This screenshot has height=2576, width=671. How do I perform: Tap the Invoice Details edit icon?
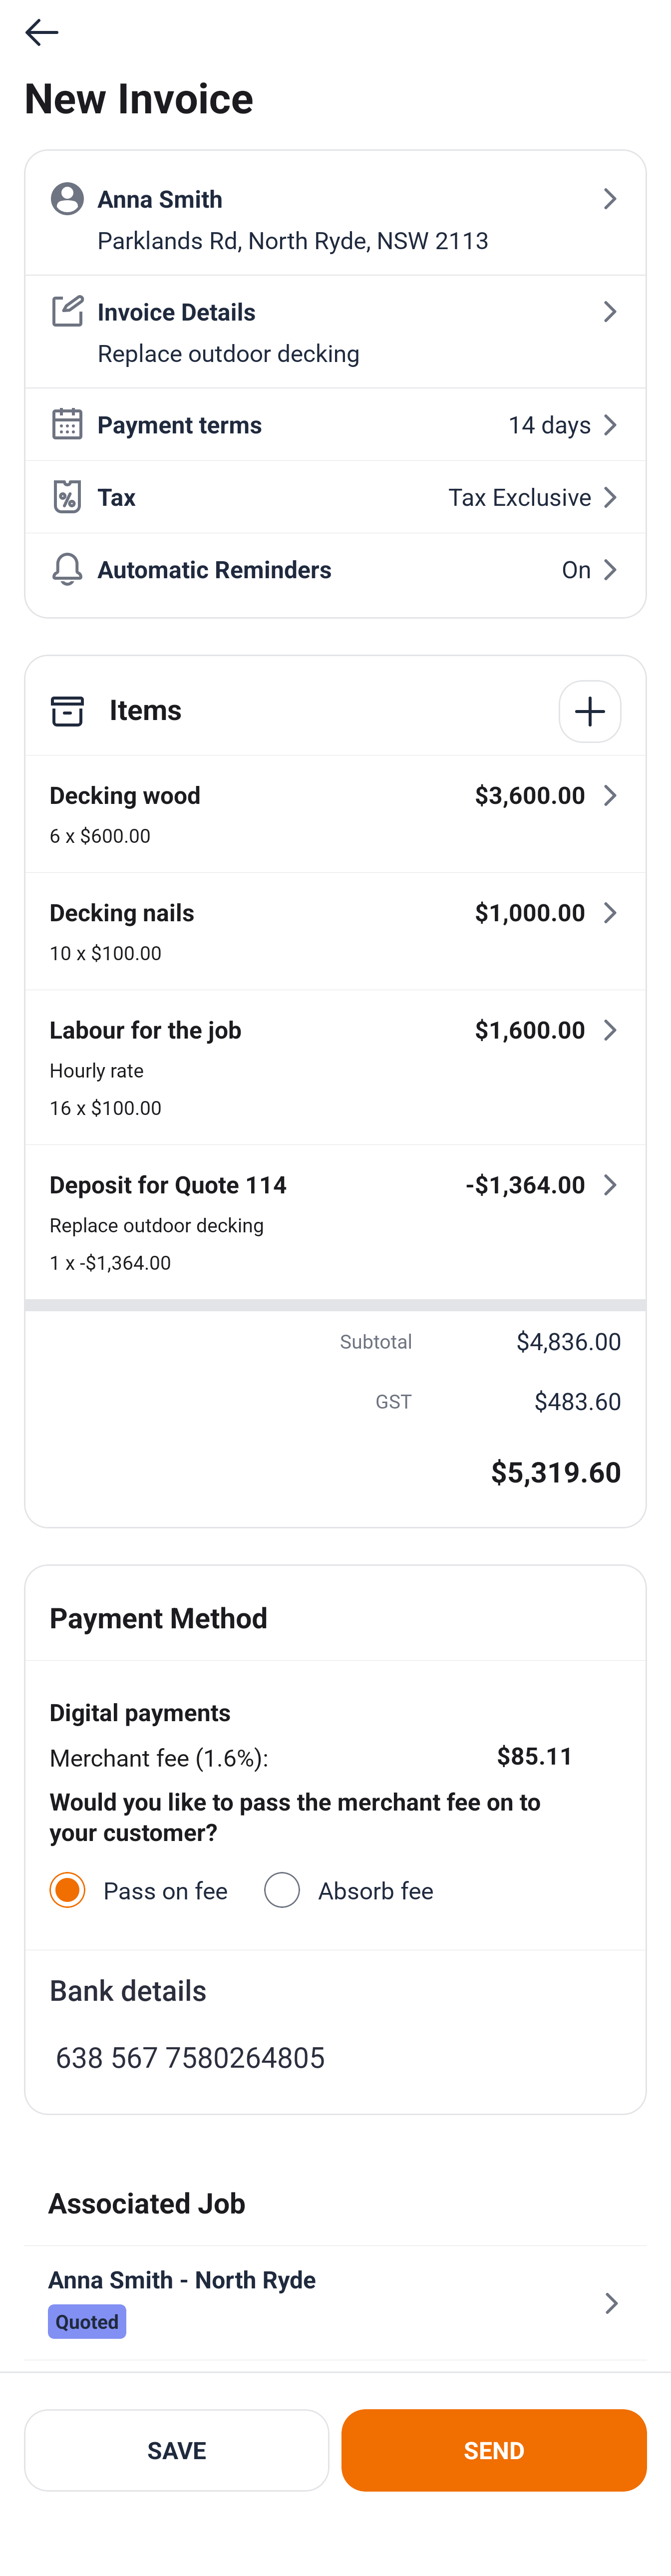pyautogui.click(x=67, y=311)
